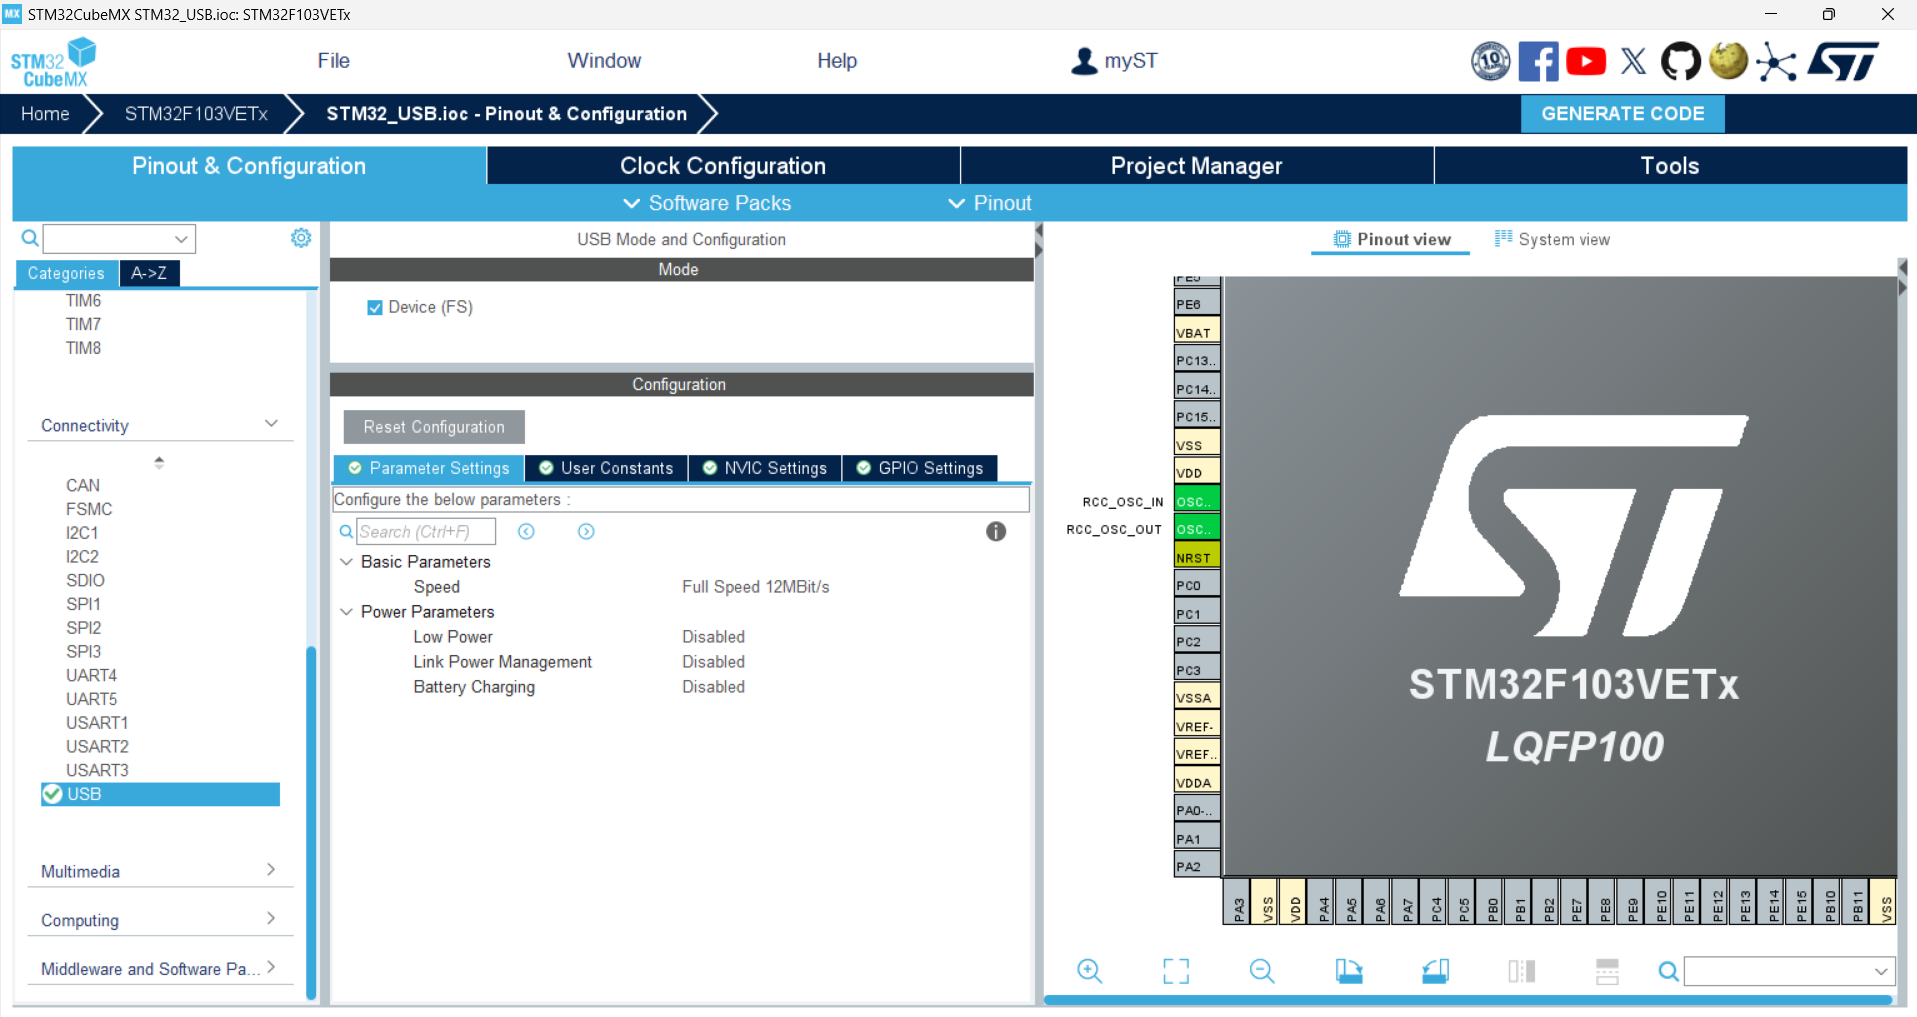Open the GPIO Settings tab
Viewport: 1917px width, 1017px height.
click(x=920, y=468)
